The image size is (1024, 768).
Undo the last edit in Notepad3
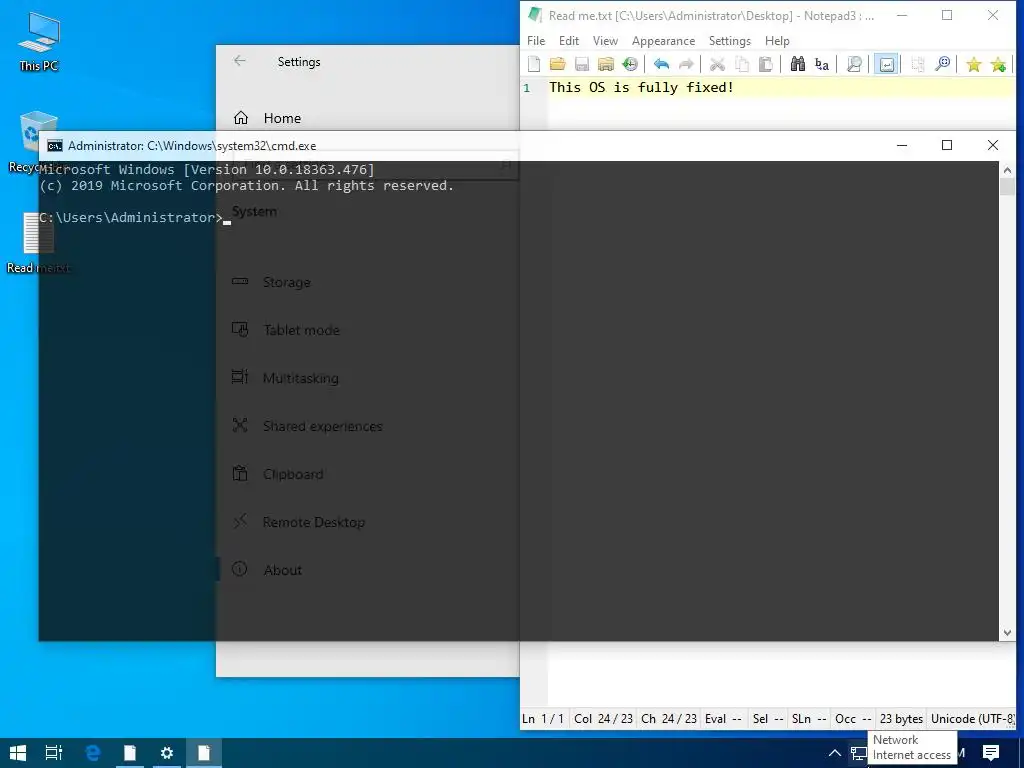[x=662, y=64]
